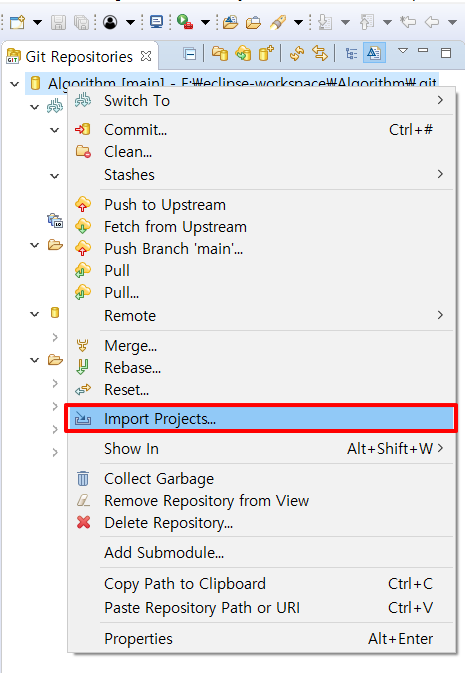Click the Create New Git Repository icon
465x673 pixels.
click(266, 54)
